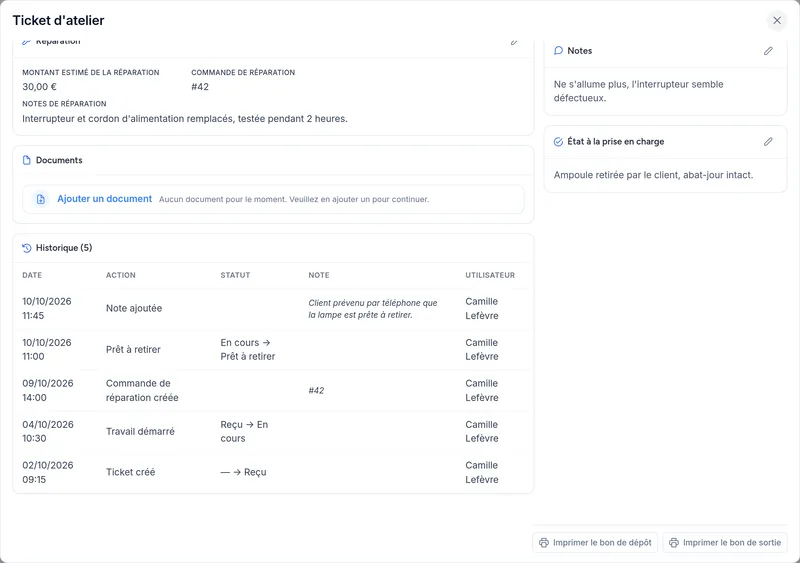
Task: Click the note Ne s'allume plus text
Action: [x=639, y=91]
